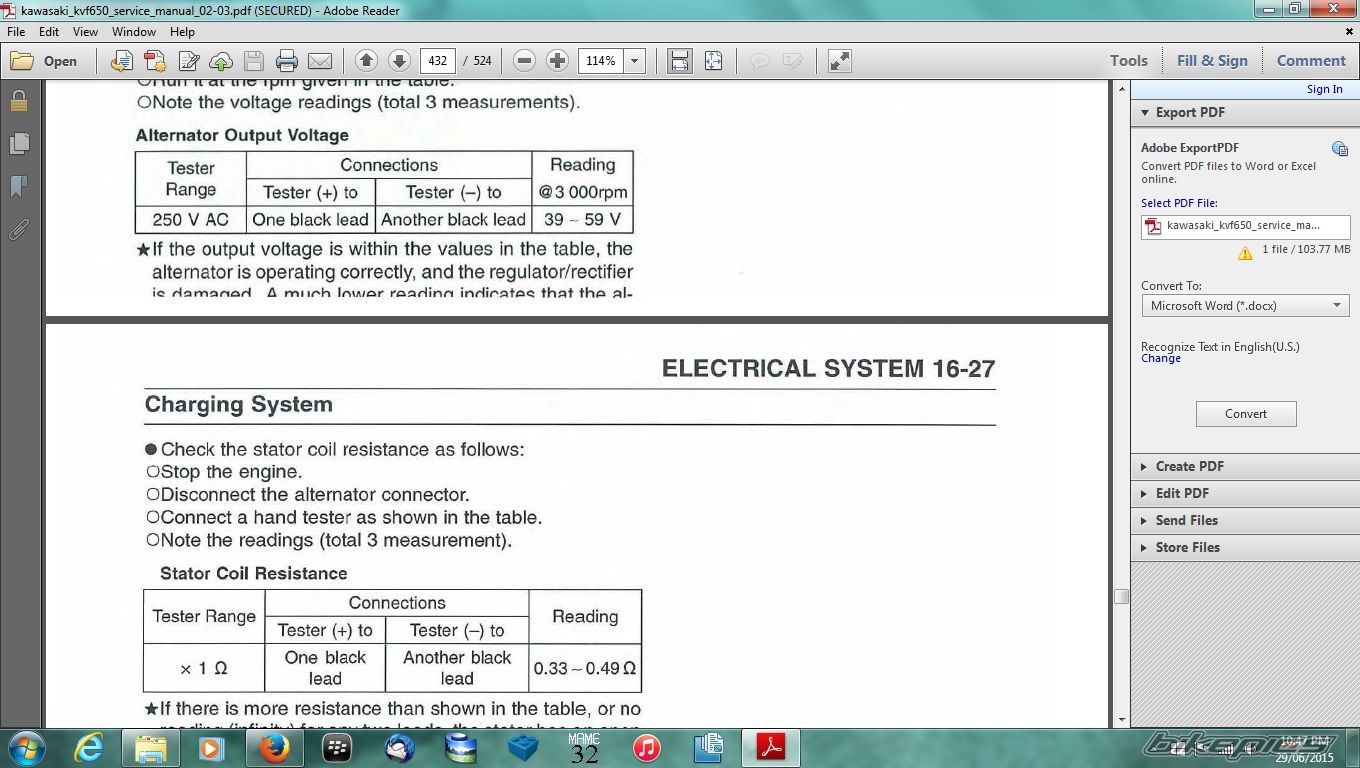Click the fit one full page icon

click(x=713, y=61)
